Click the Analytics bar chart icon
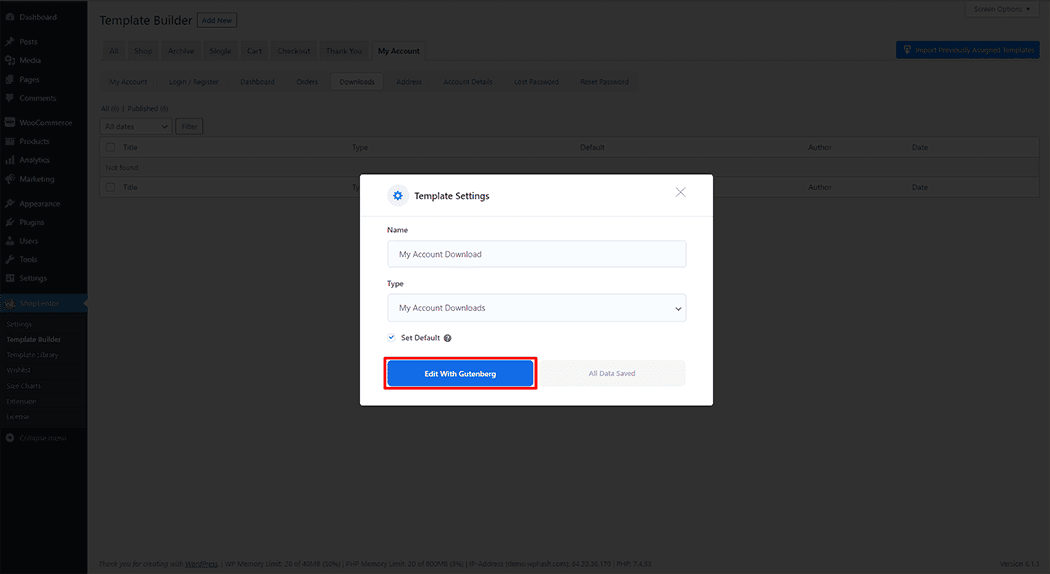 (x=10, y=160)
